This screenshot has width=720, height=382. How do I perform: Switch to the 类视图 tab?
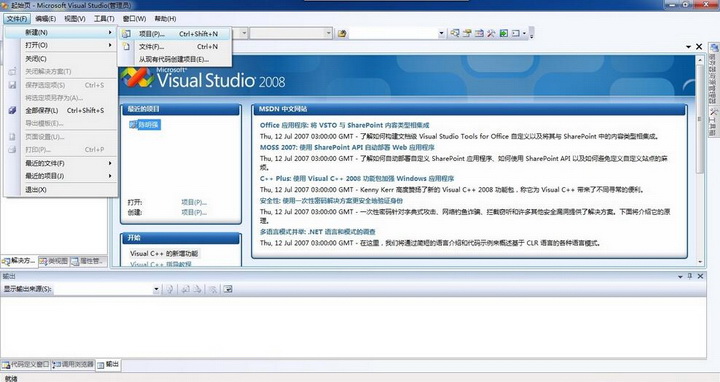(54, 261)
